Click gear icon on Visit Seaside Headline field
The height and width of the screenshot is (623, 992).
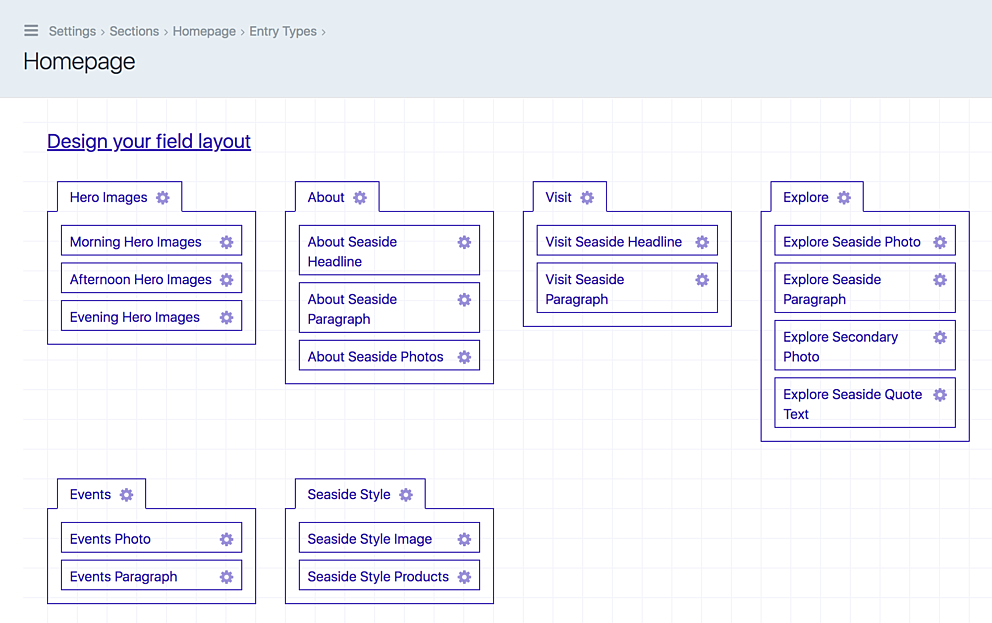(x=702, y=242)
